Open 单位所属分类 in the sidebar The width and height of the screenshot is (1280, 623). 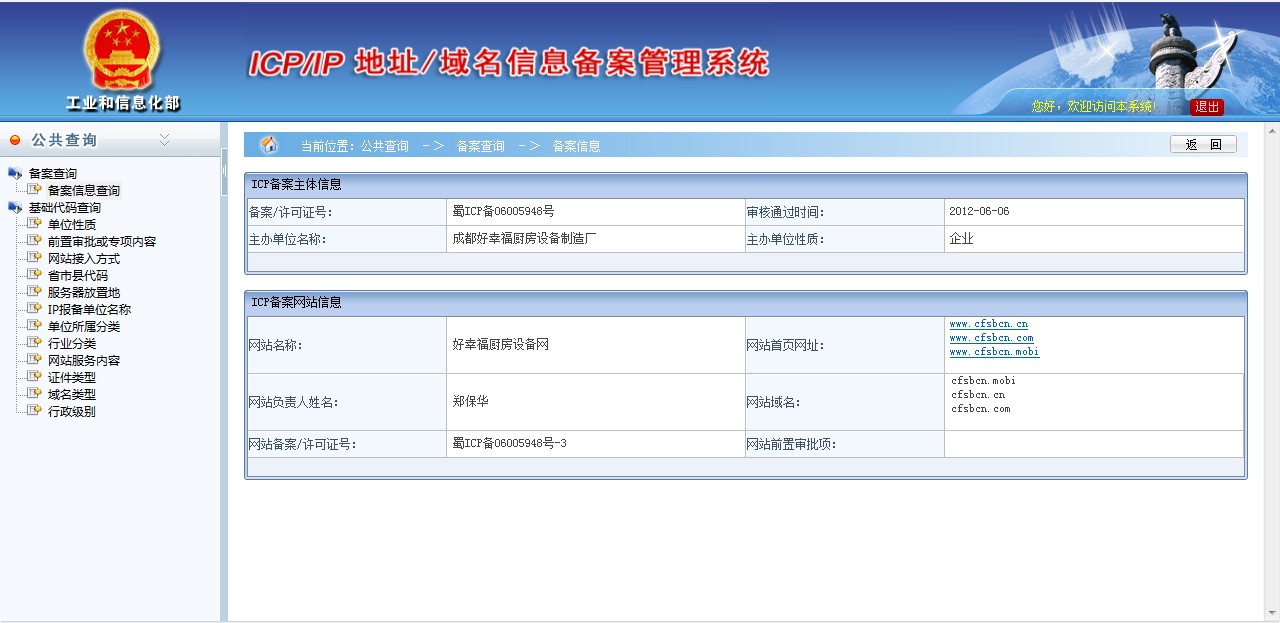84,327
